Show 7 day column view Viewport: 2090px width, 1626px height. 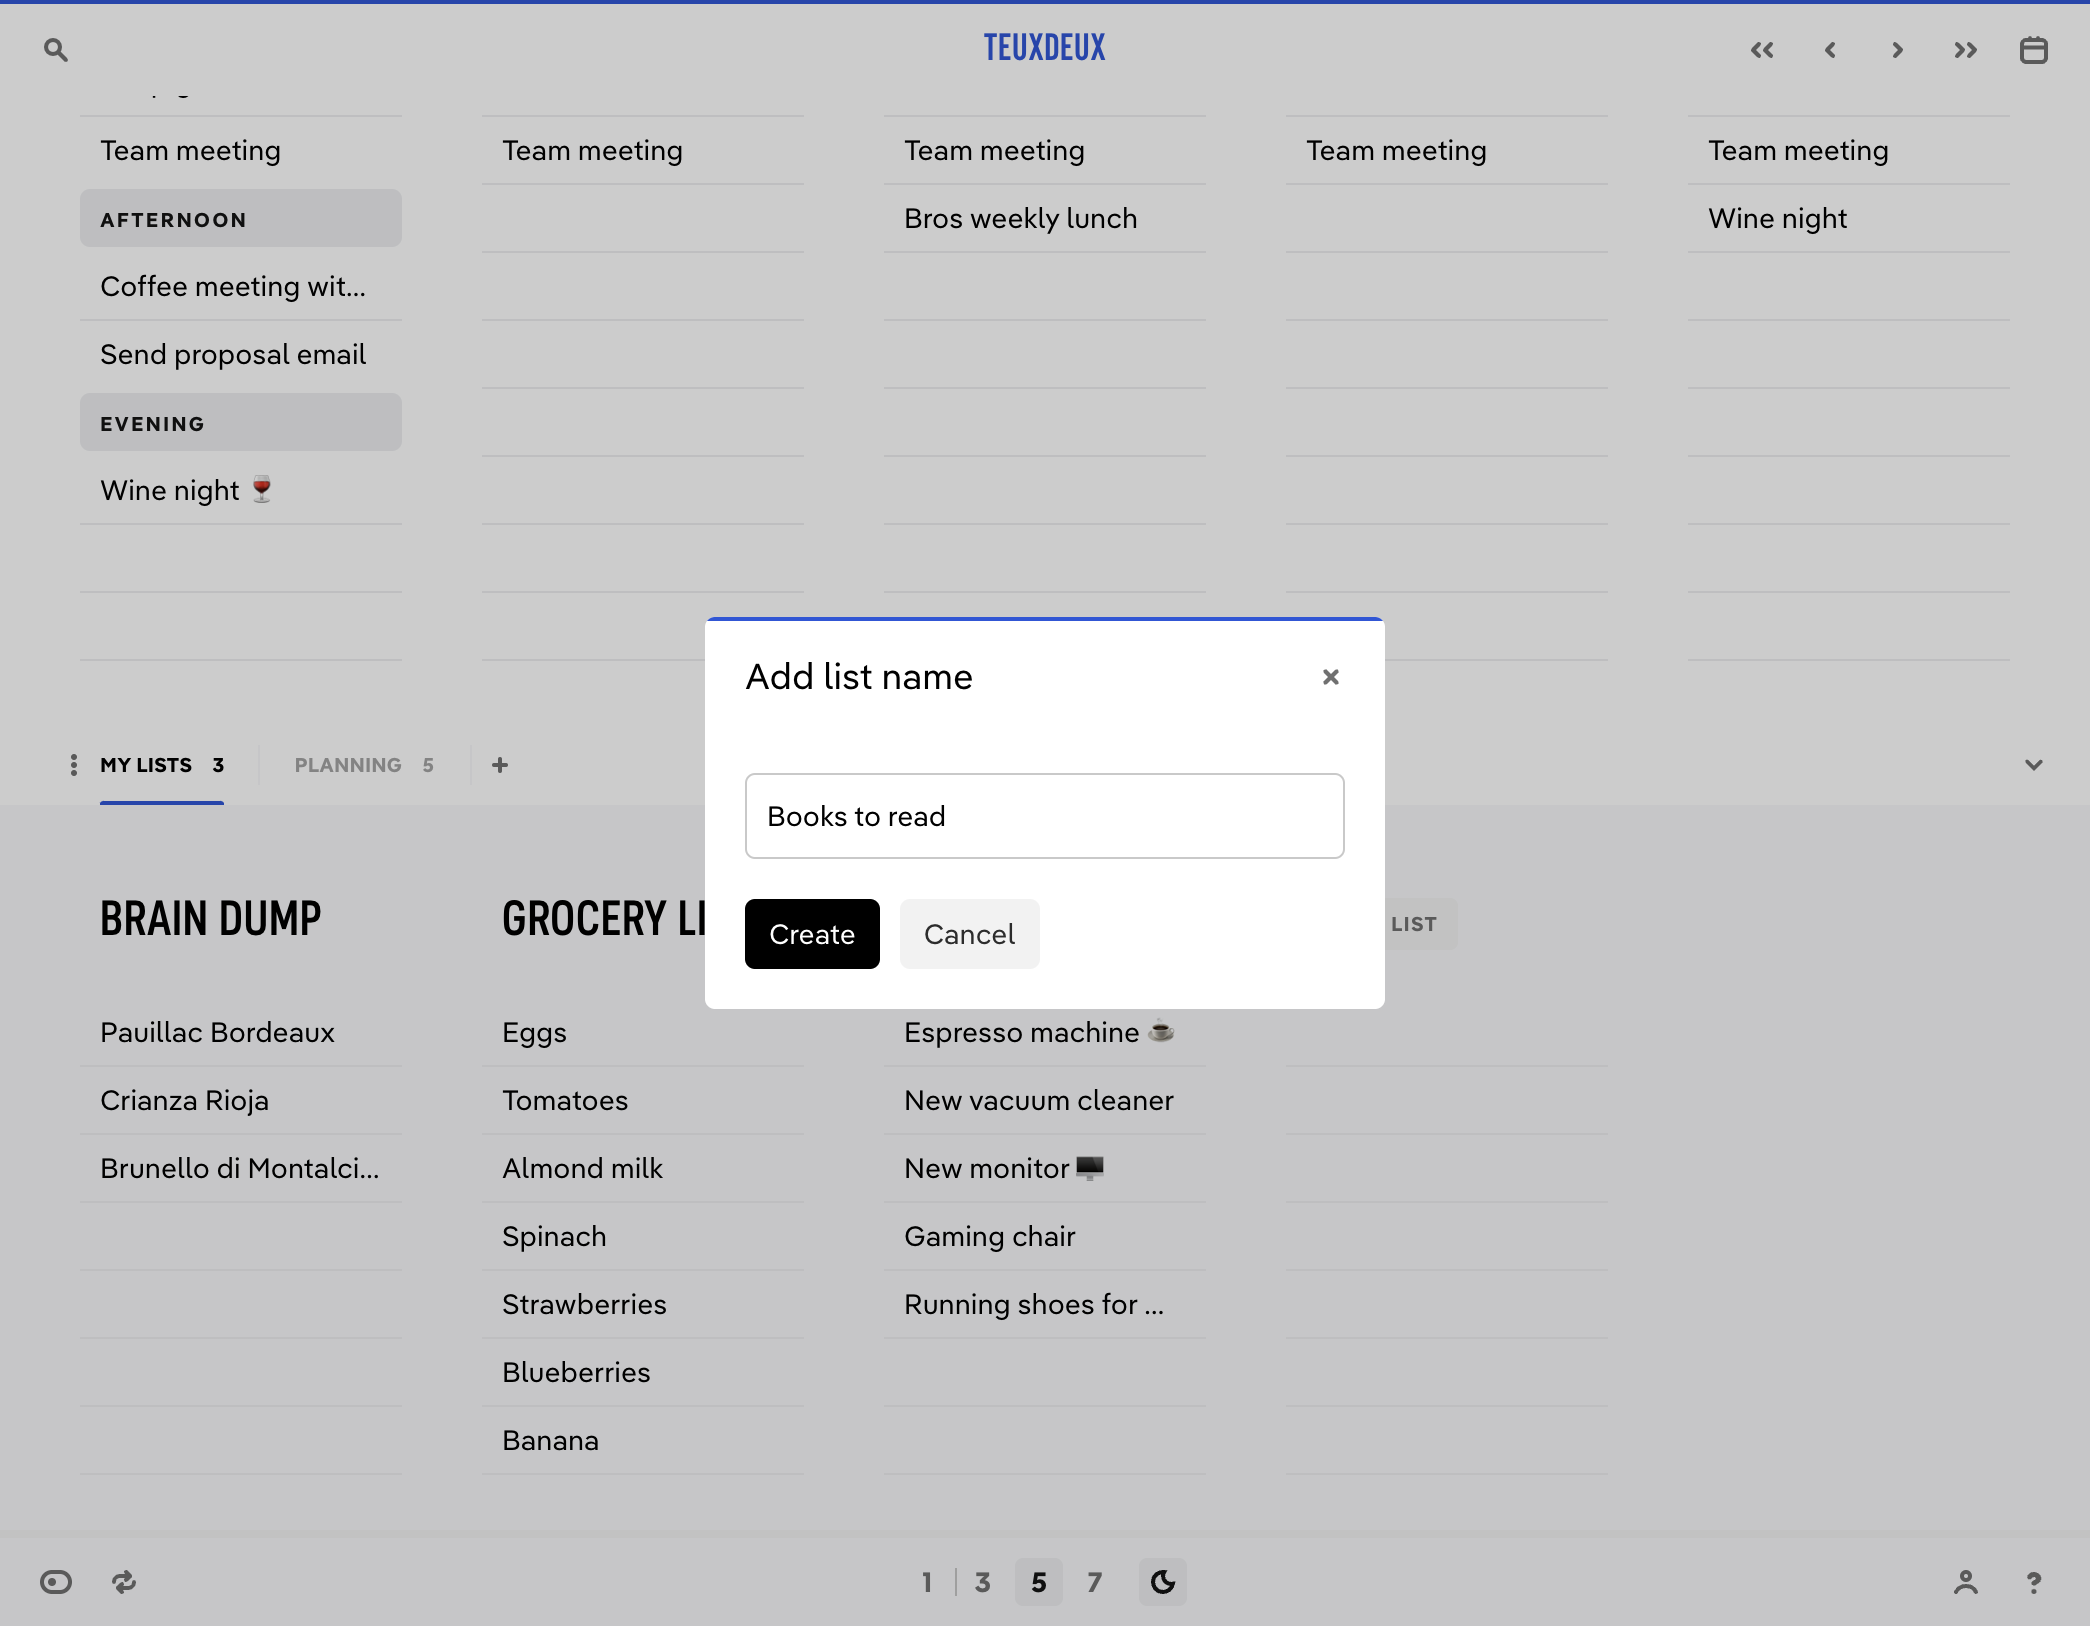1095,1582
